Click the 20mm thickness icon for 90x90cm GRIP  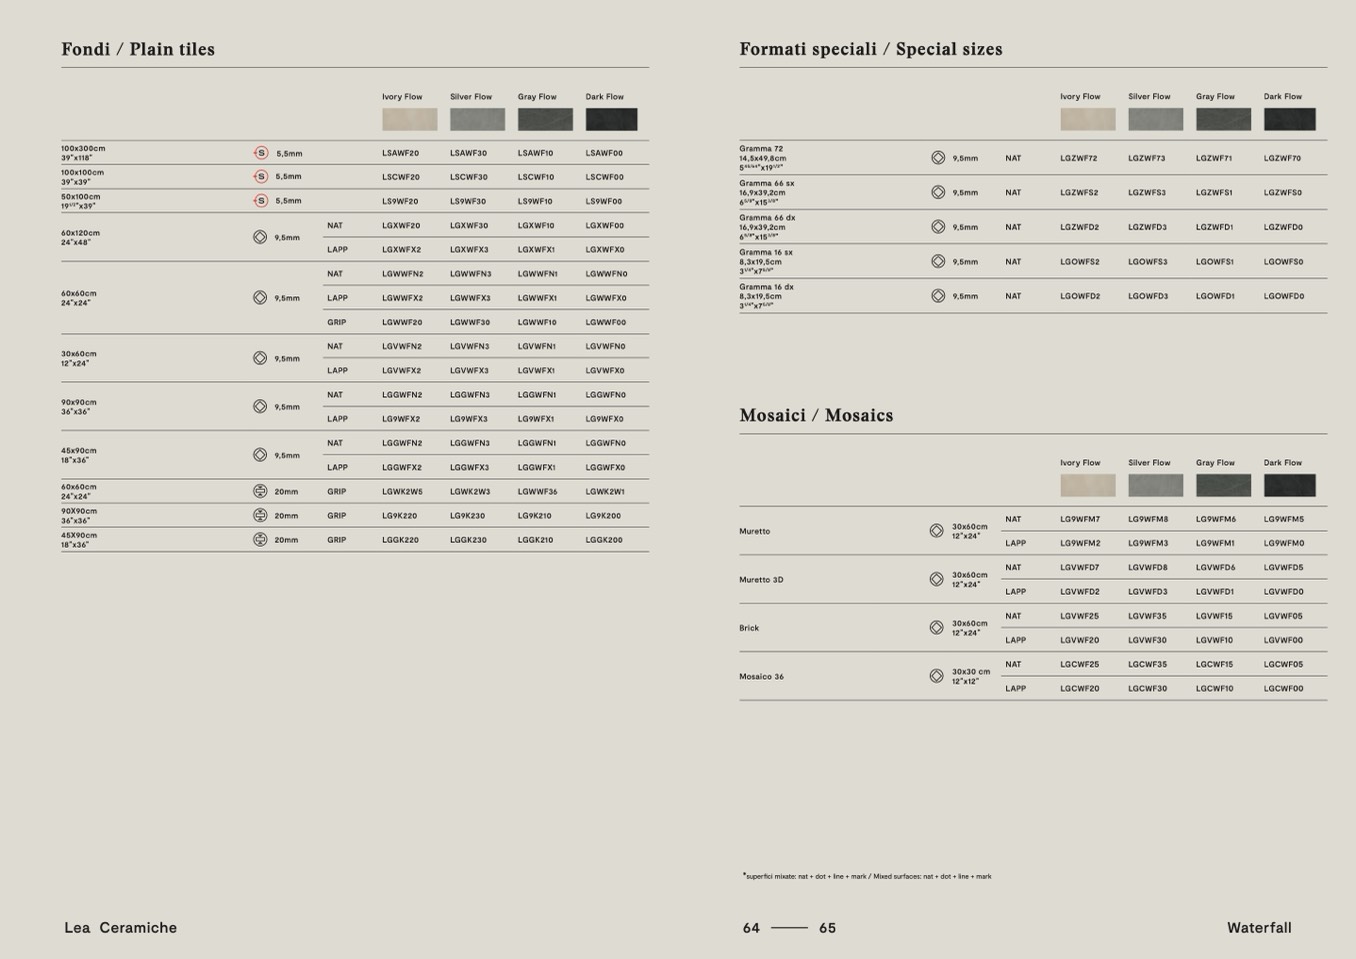coord(260,515)
